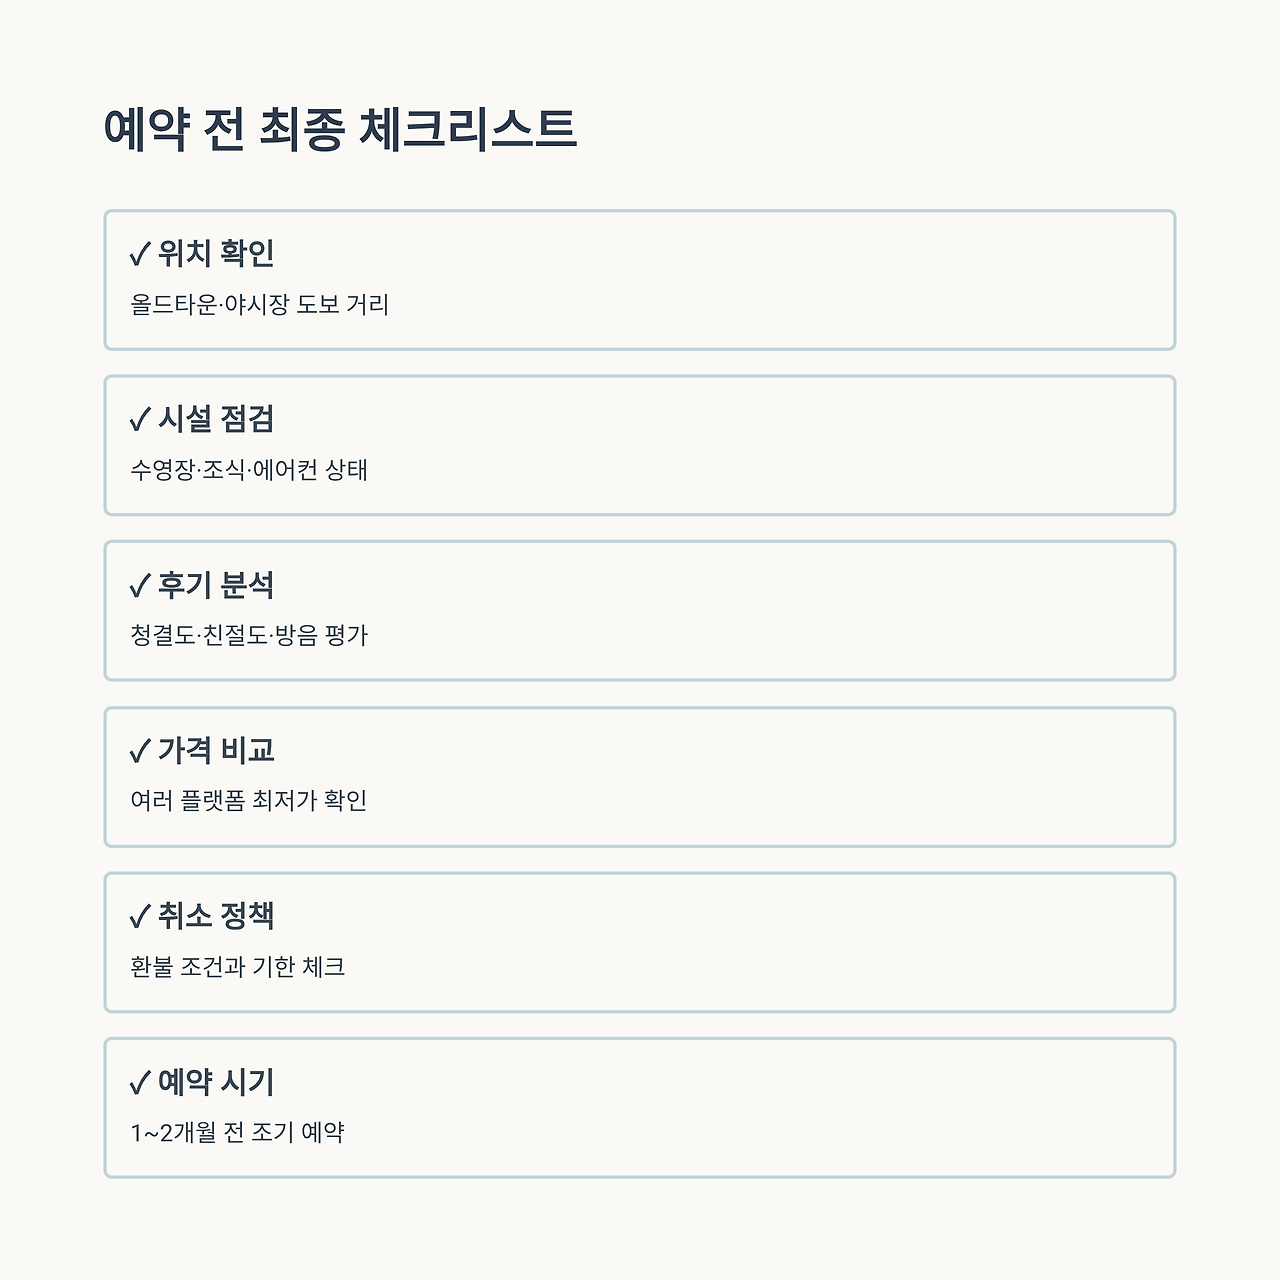Click the 청결도·친절도·방음 평가 description
Image resolution: width=1280 pixels, height=1280 pixels.
[x=249, y=635]
